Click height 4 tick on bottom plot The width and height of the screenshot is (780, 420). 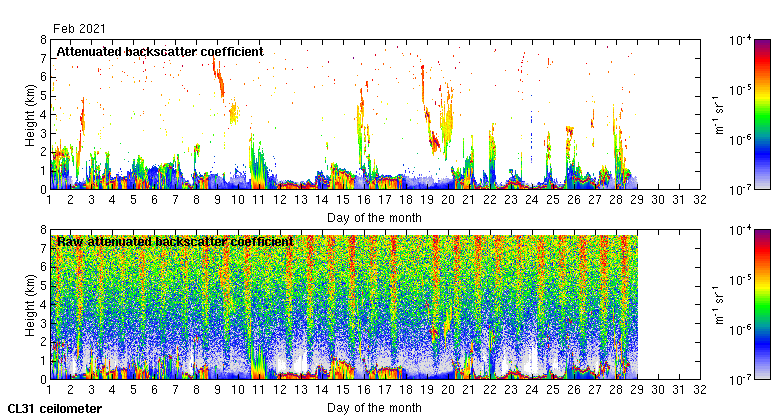[x=43, y=305]
